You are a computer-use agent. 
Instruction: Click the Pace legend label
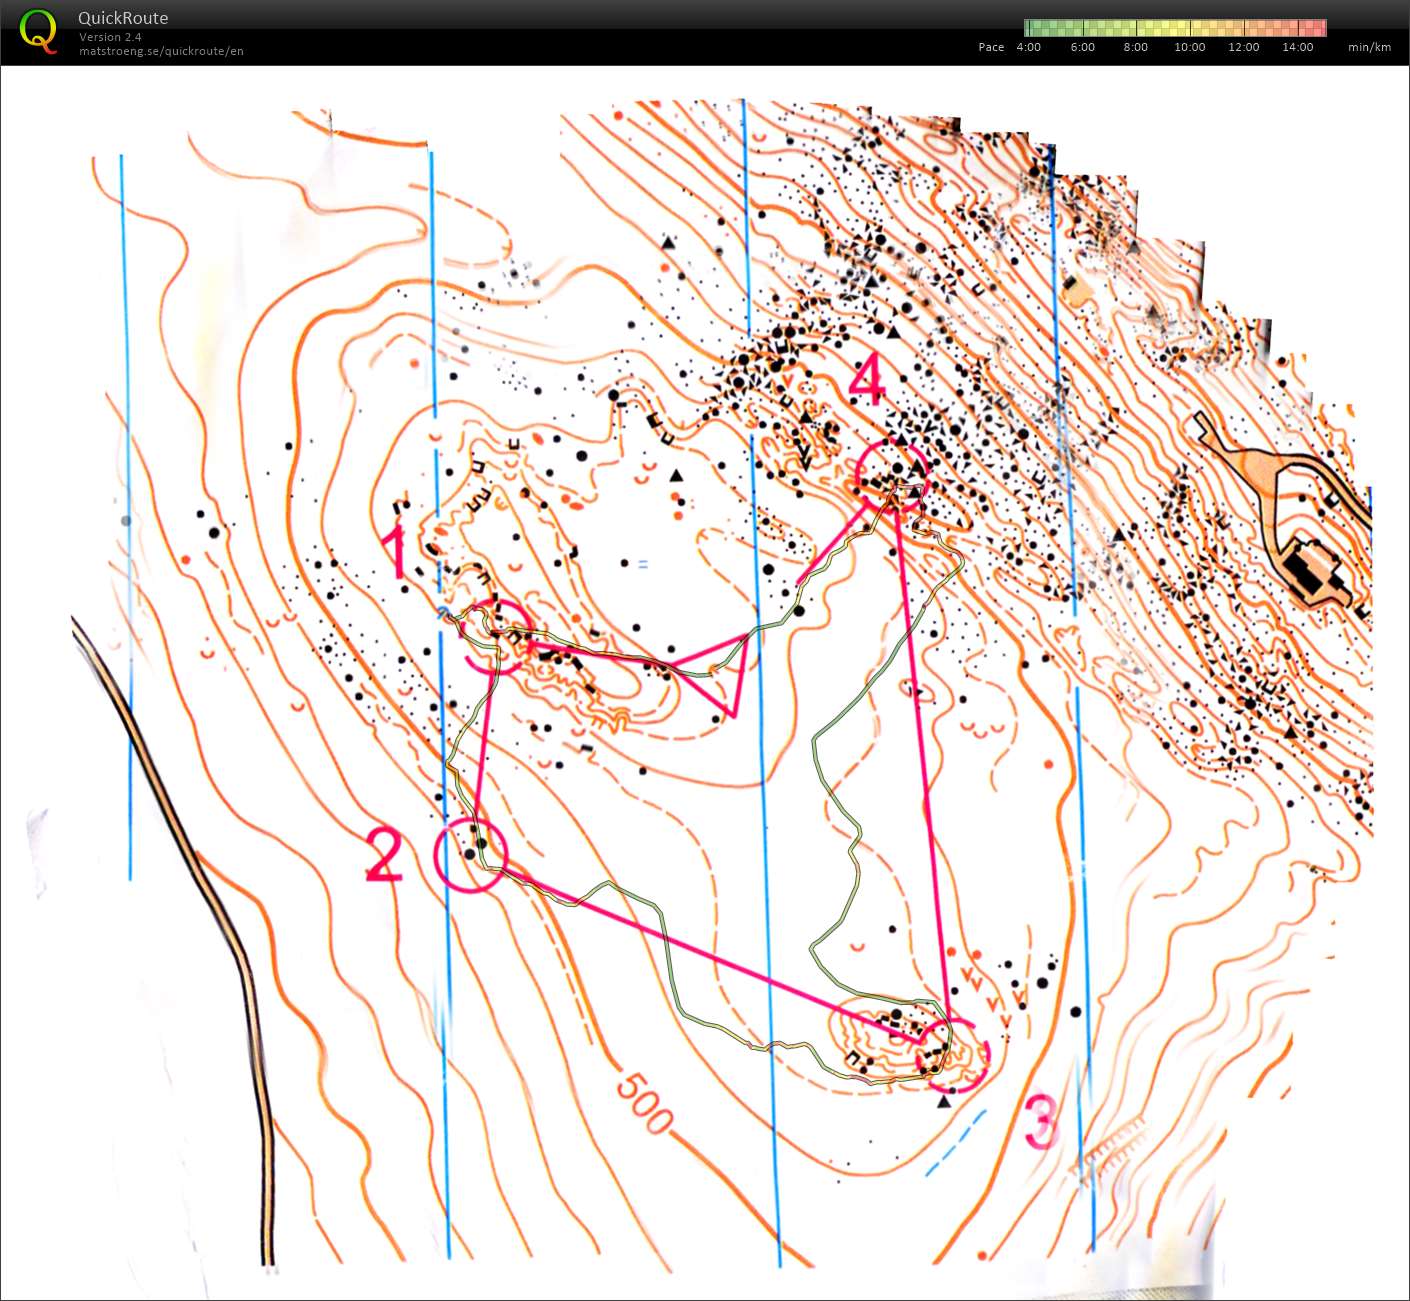[x=991, y=47]
